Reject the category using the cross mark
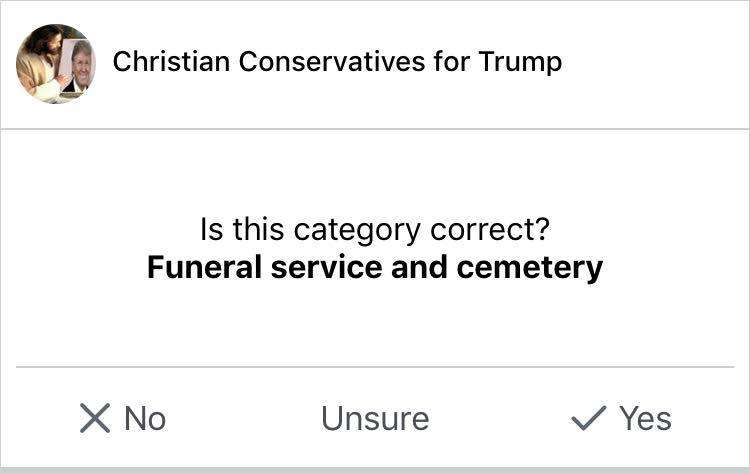The width and height of the screenshot is (750, 474). (94, 418)
